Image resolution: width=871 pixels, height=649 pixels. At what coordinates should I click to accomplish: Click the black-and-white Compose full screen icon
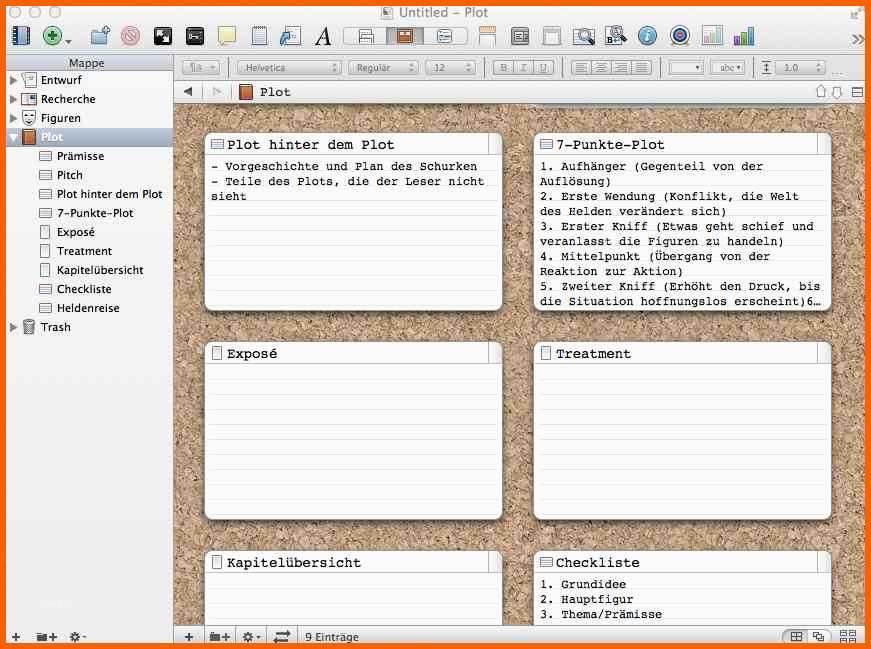163,37
